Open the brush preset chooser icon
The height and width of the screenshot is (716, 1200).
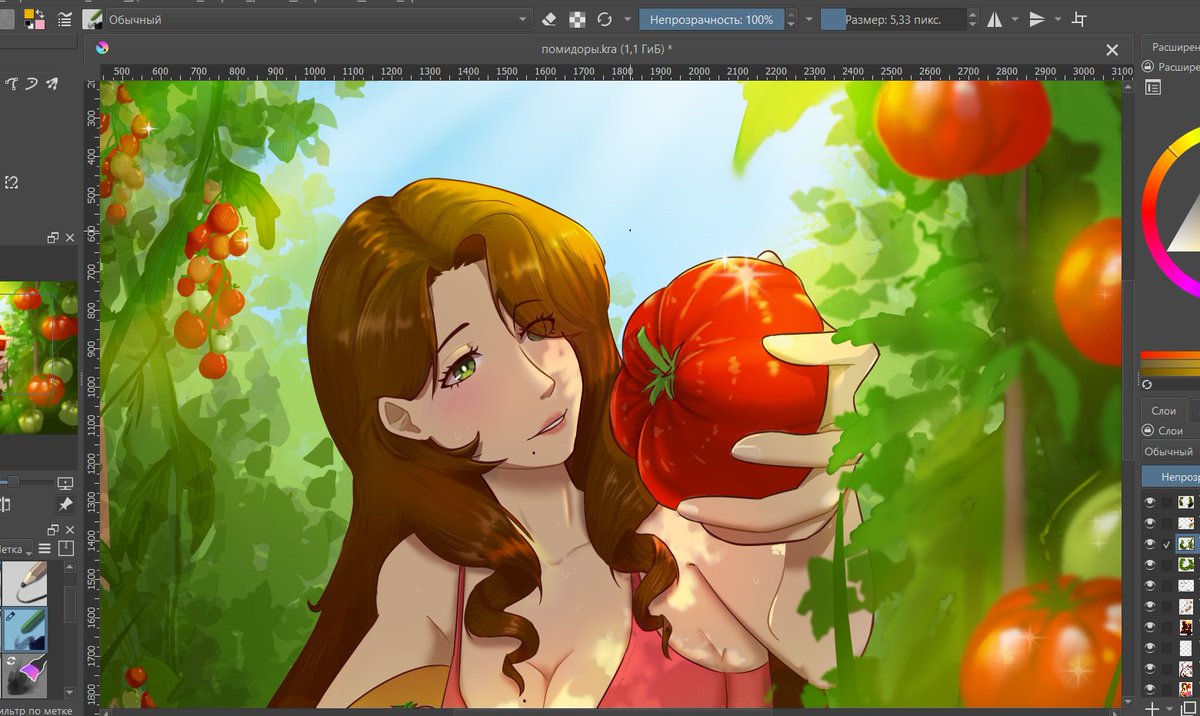92,19
